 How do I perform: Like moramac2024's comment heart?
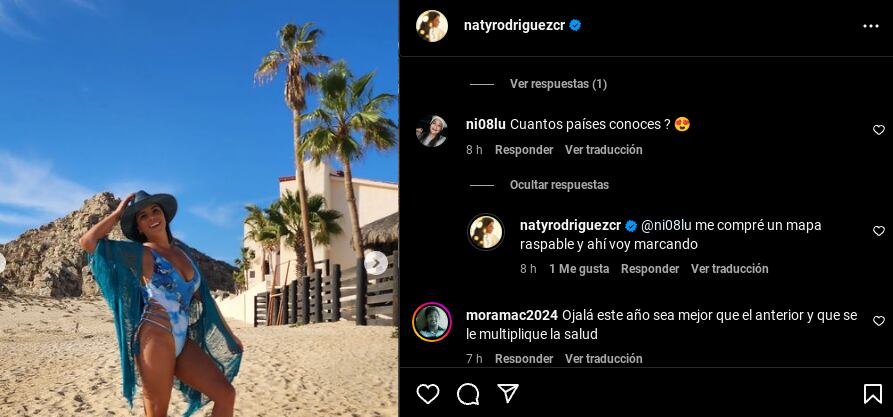[x=879, y=321]
